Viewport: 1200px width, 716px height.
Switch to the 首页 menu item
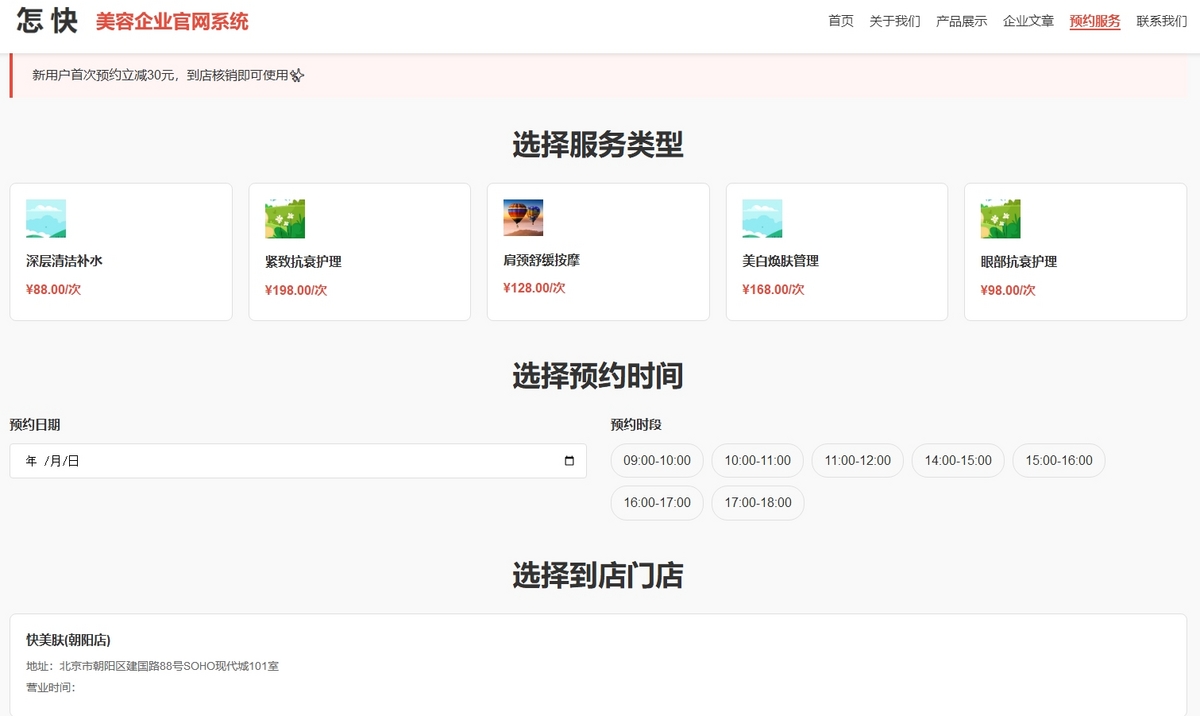coord(840,20)
